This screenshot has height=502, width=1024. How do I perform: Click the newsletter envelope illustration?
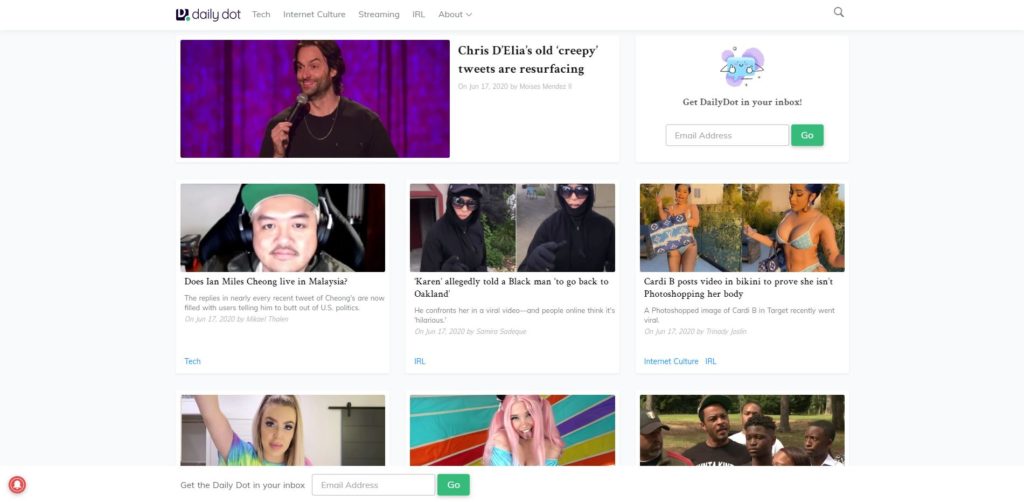click(x=742, y=67)
